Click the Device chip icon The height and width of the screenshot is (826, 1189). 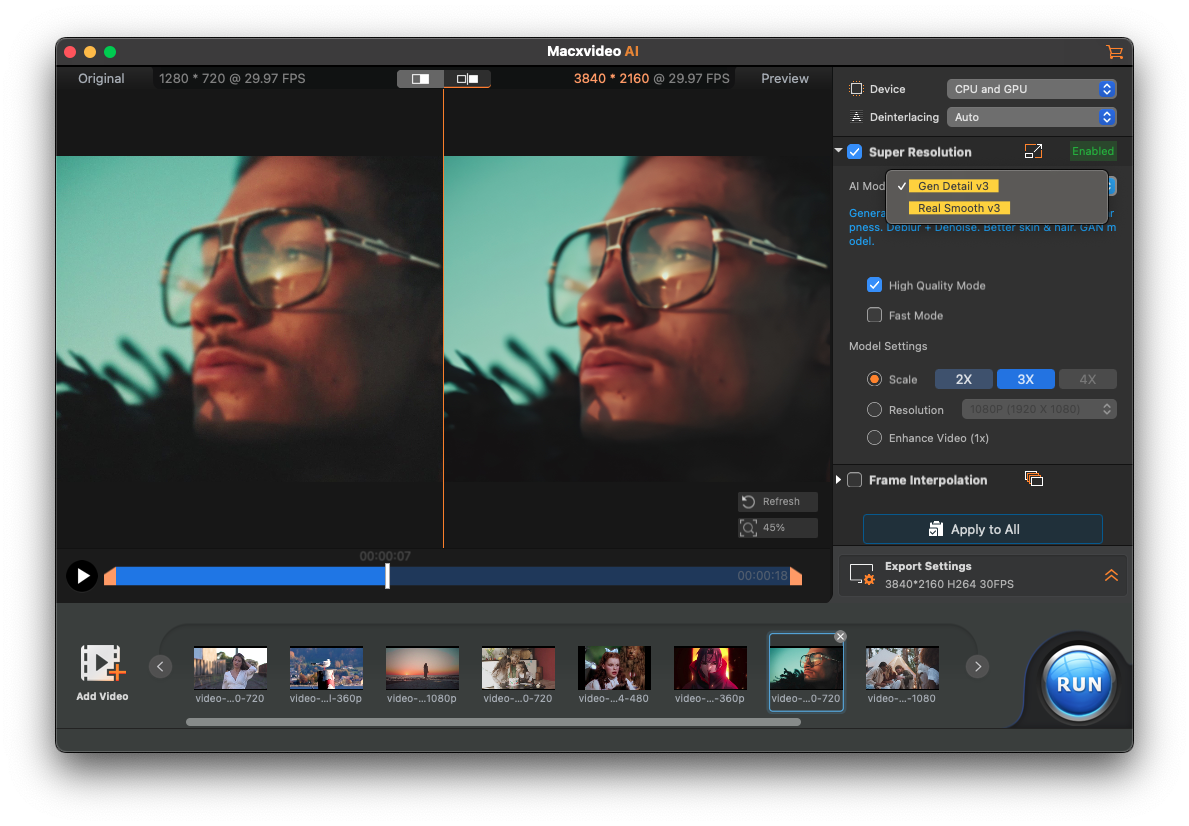click(856, 89)
